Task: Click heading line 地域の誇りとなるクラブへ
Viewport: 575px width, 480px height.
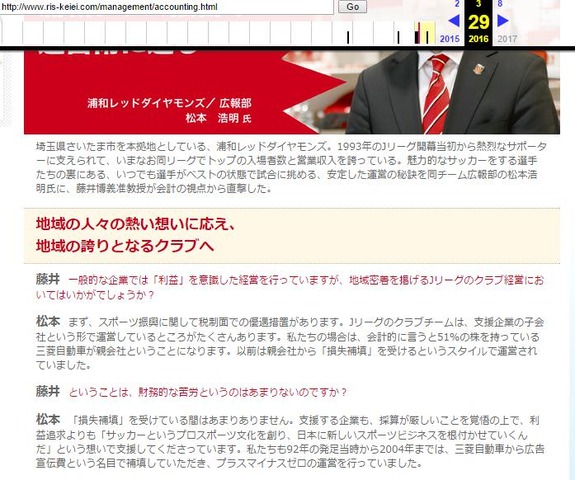Action: [x=125, y=245]
